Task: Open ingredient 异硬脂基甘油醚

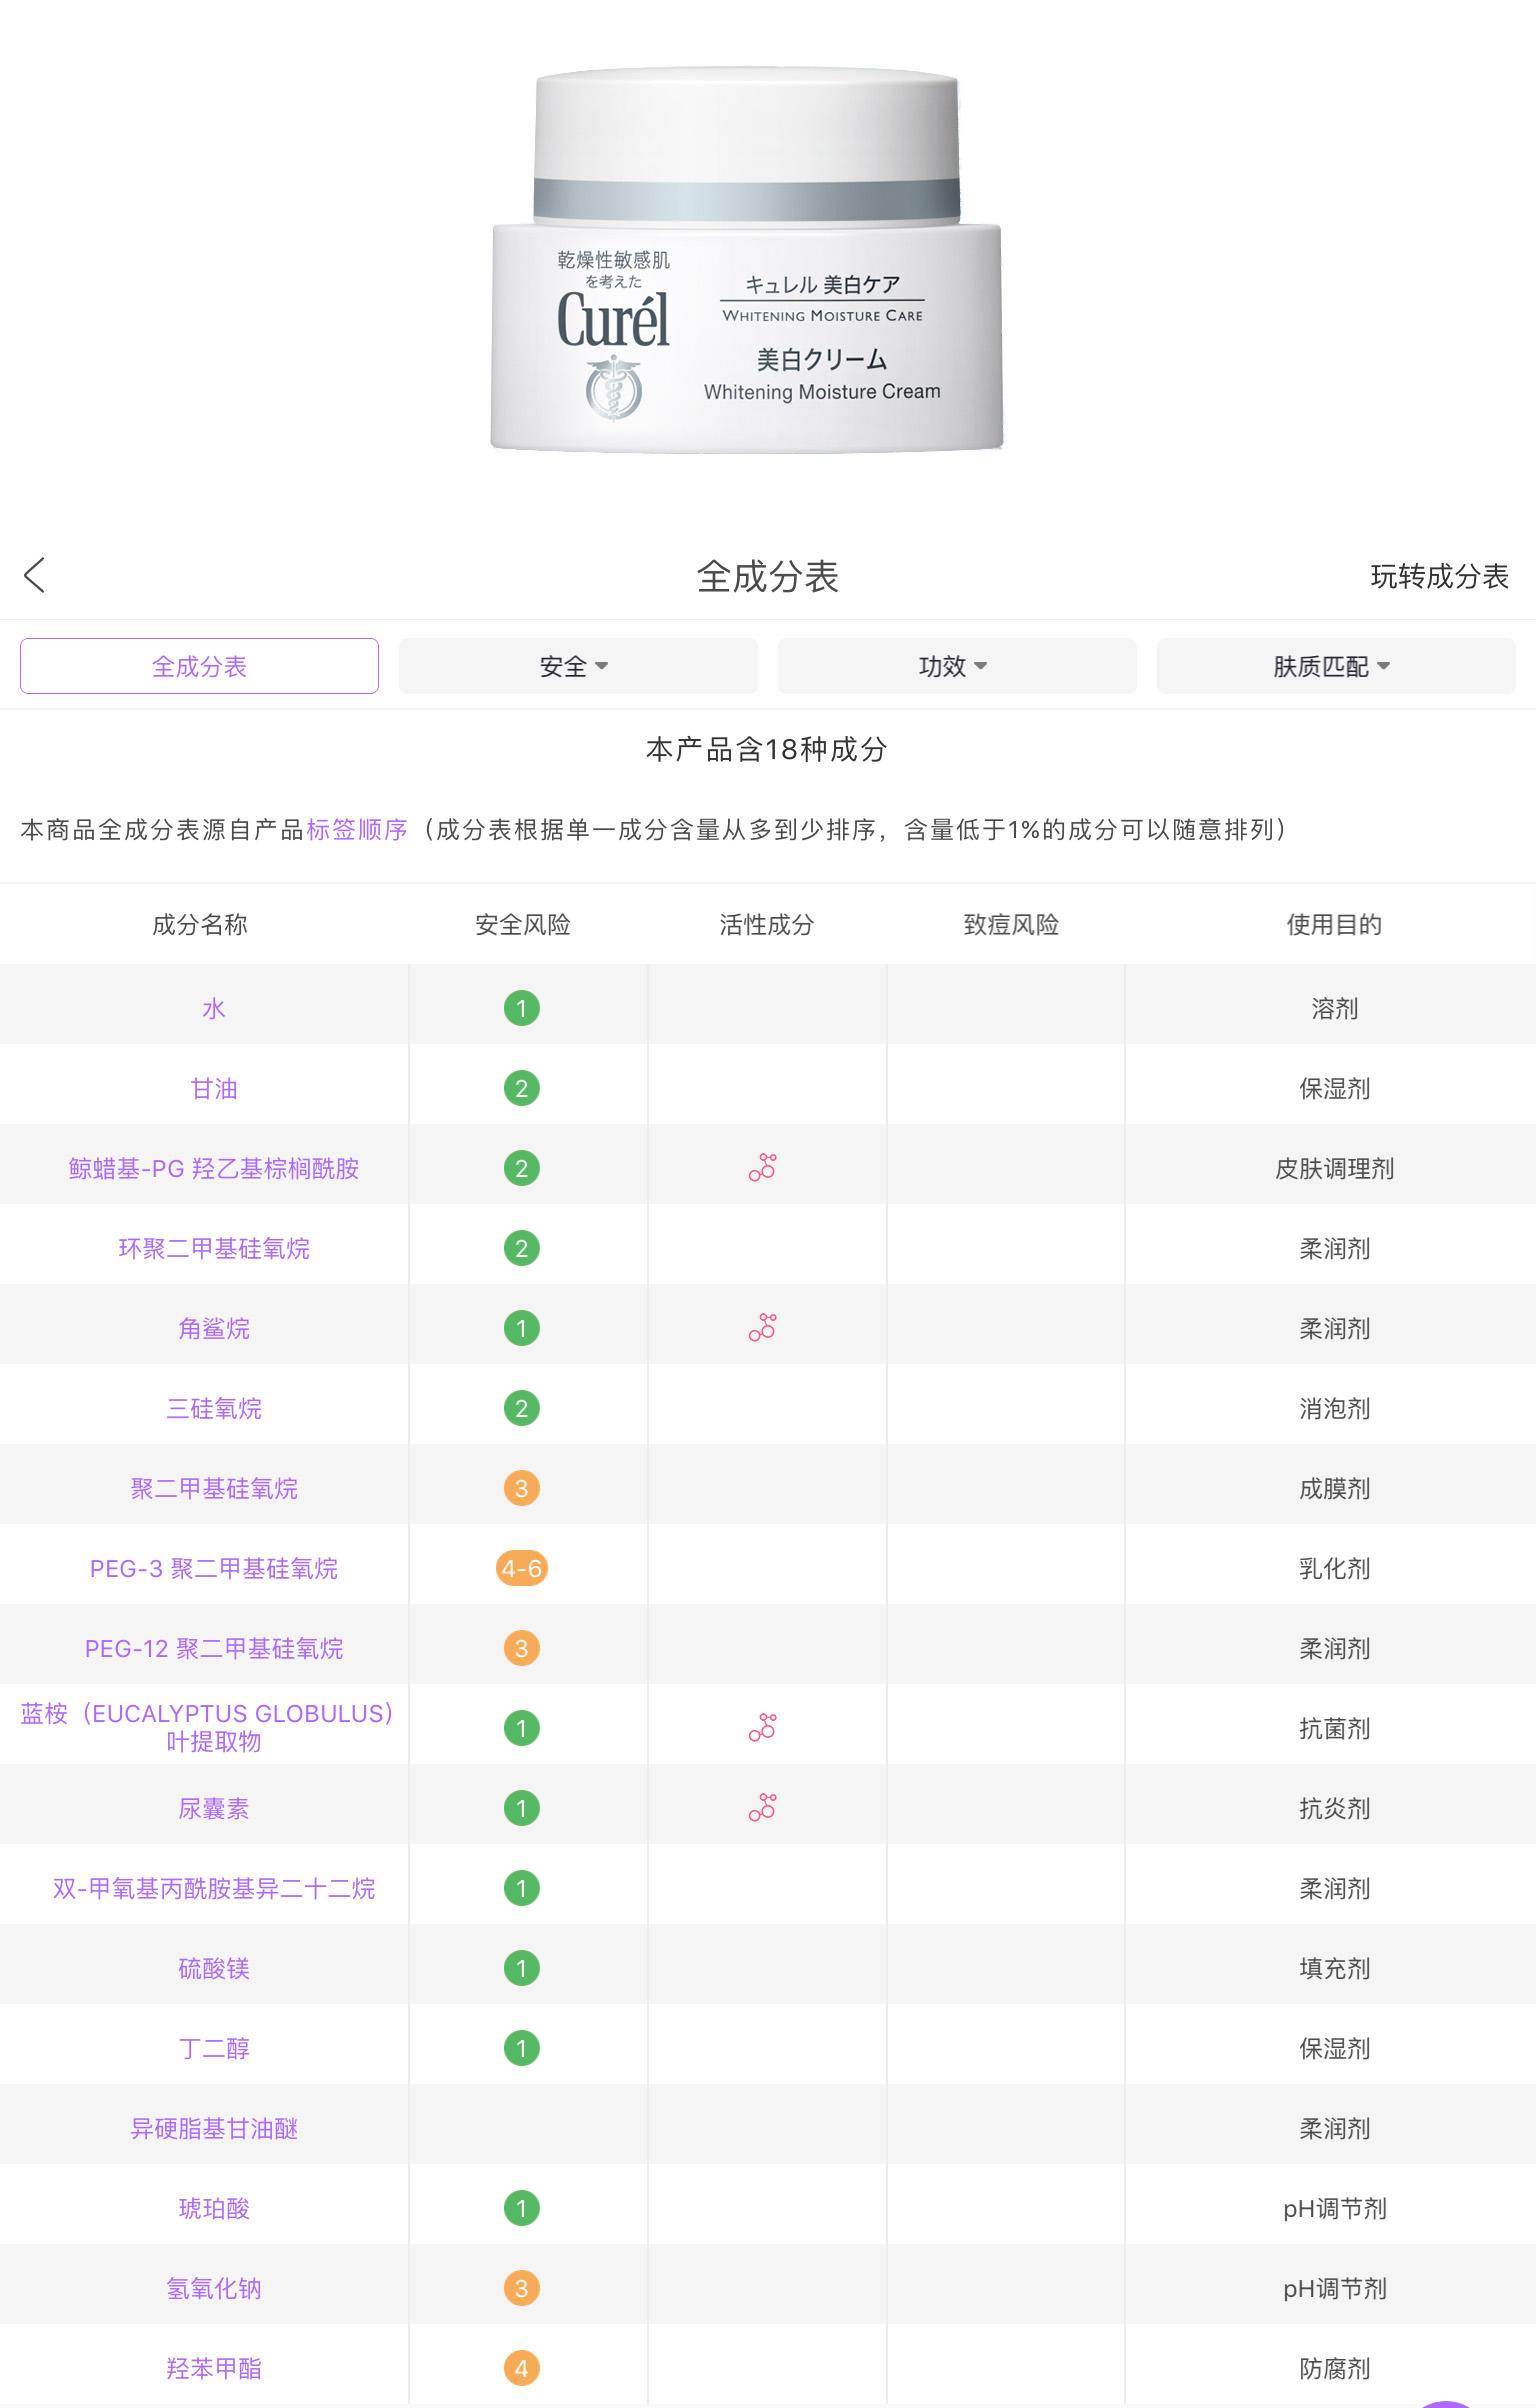Action: (214, 2128)
